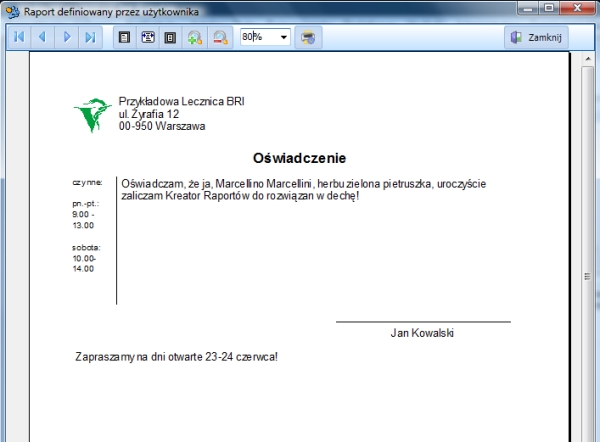Viewport: 600px width, 442px height.
Task: Zoom in with magnifier plus icon
Action: point(195,37)
